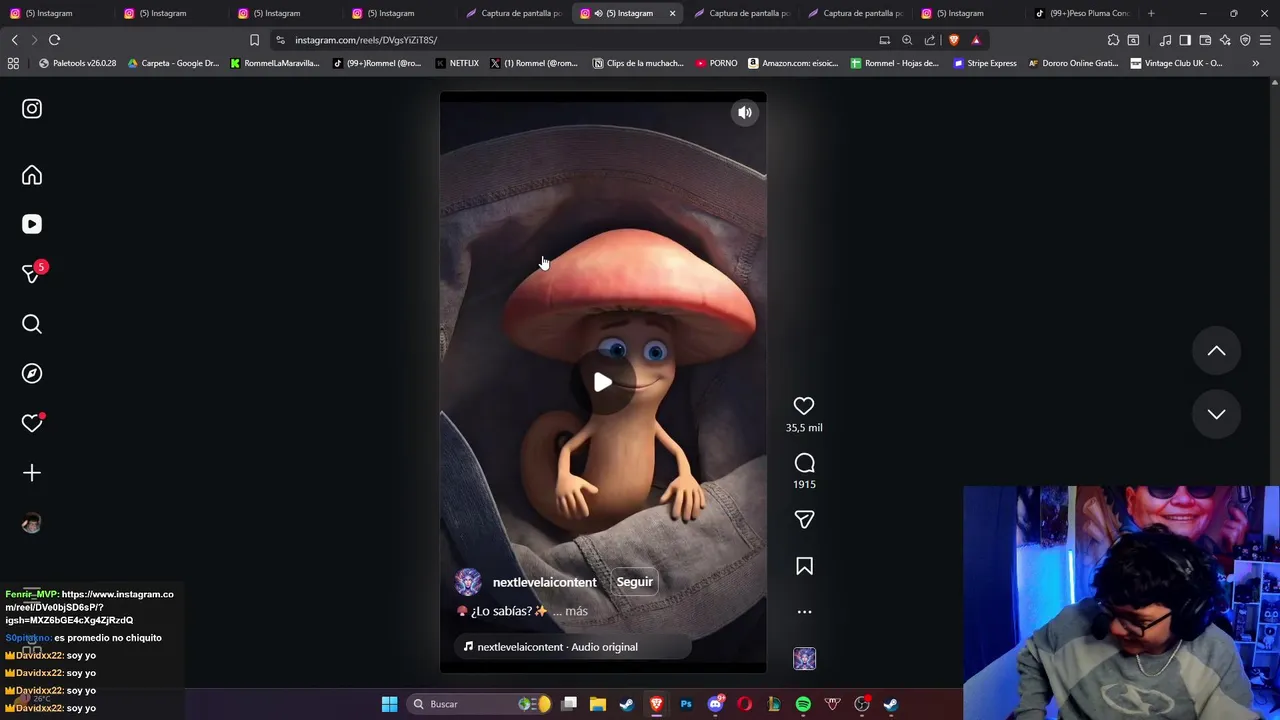
Task: Open NETFLIX bookmark
Action: click(x=458, y=63)
